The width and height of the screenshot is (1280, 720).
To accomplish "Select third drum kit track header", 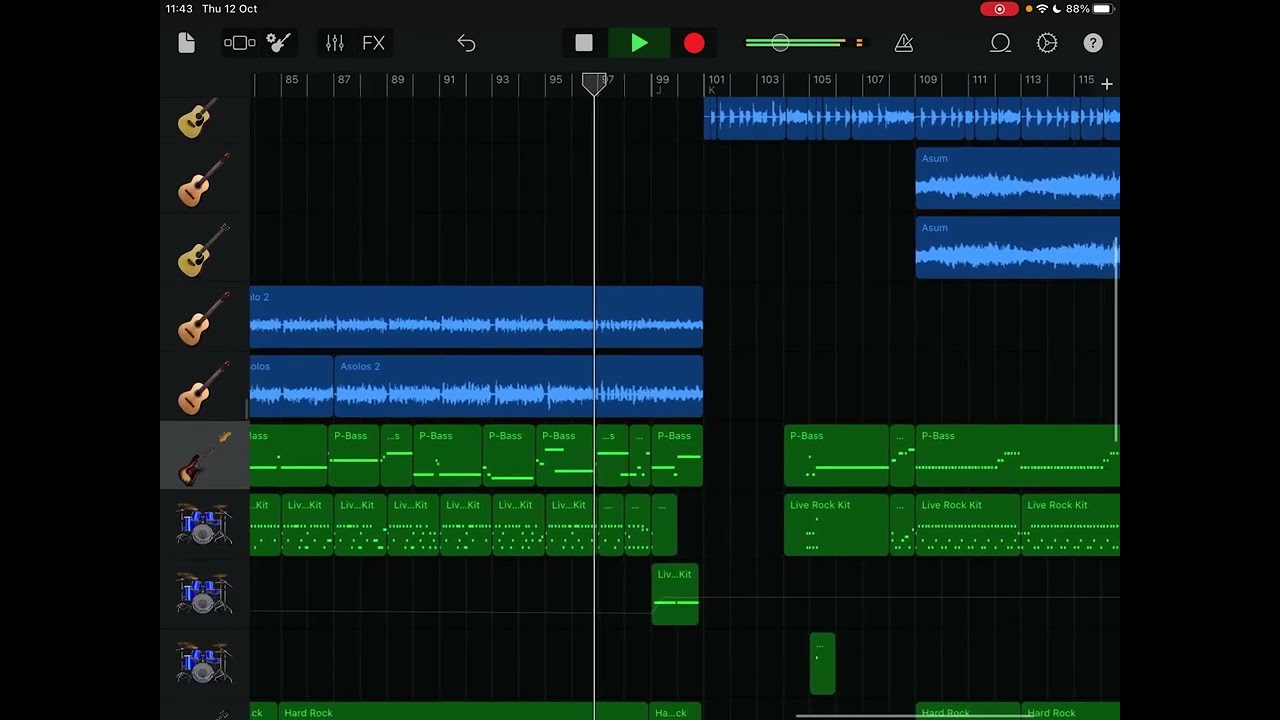I will (x=204, y=663).
